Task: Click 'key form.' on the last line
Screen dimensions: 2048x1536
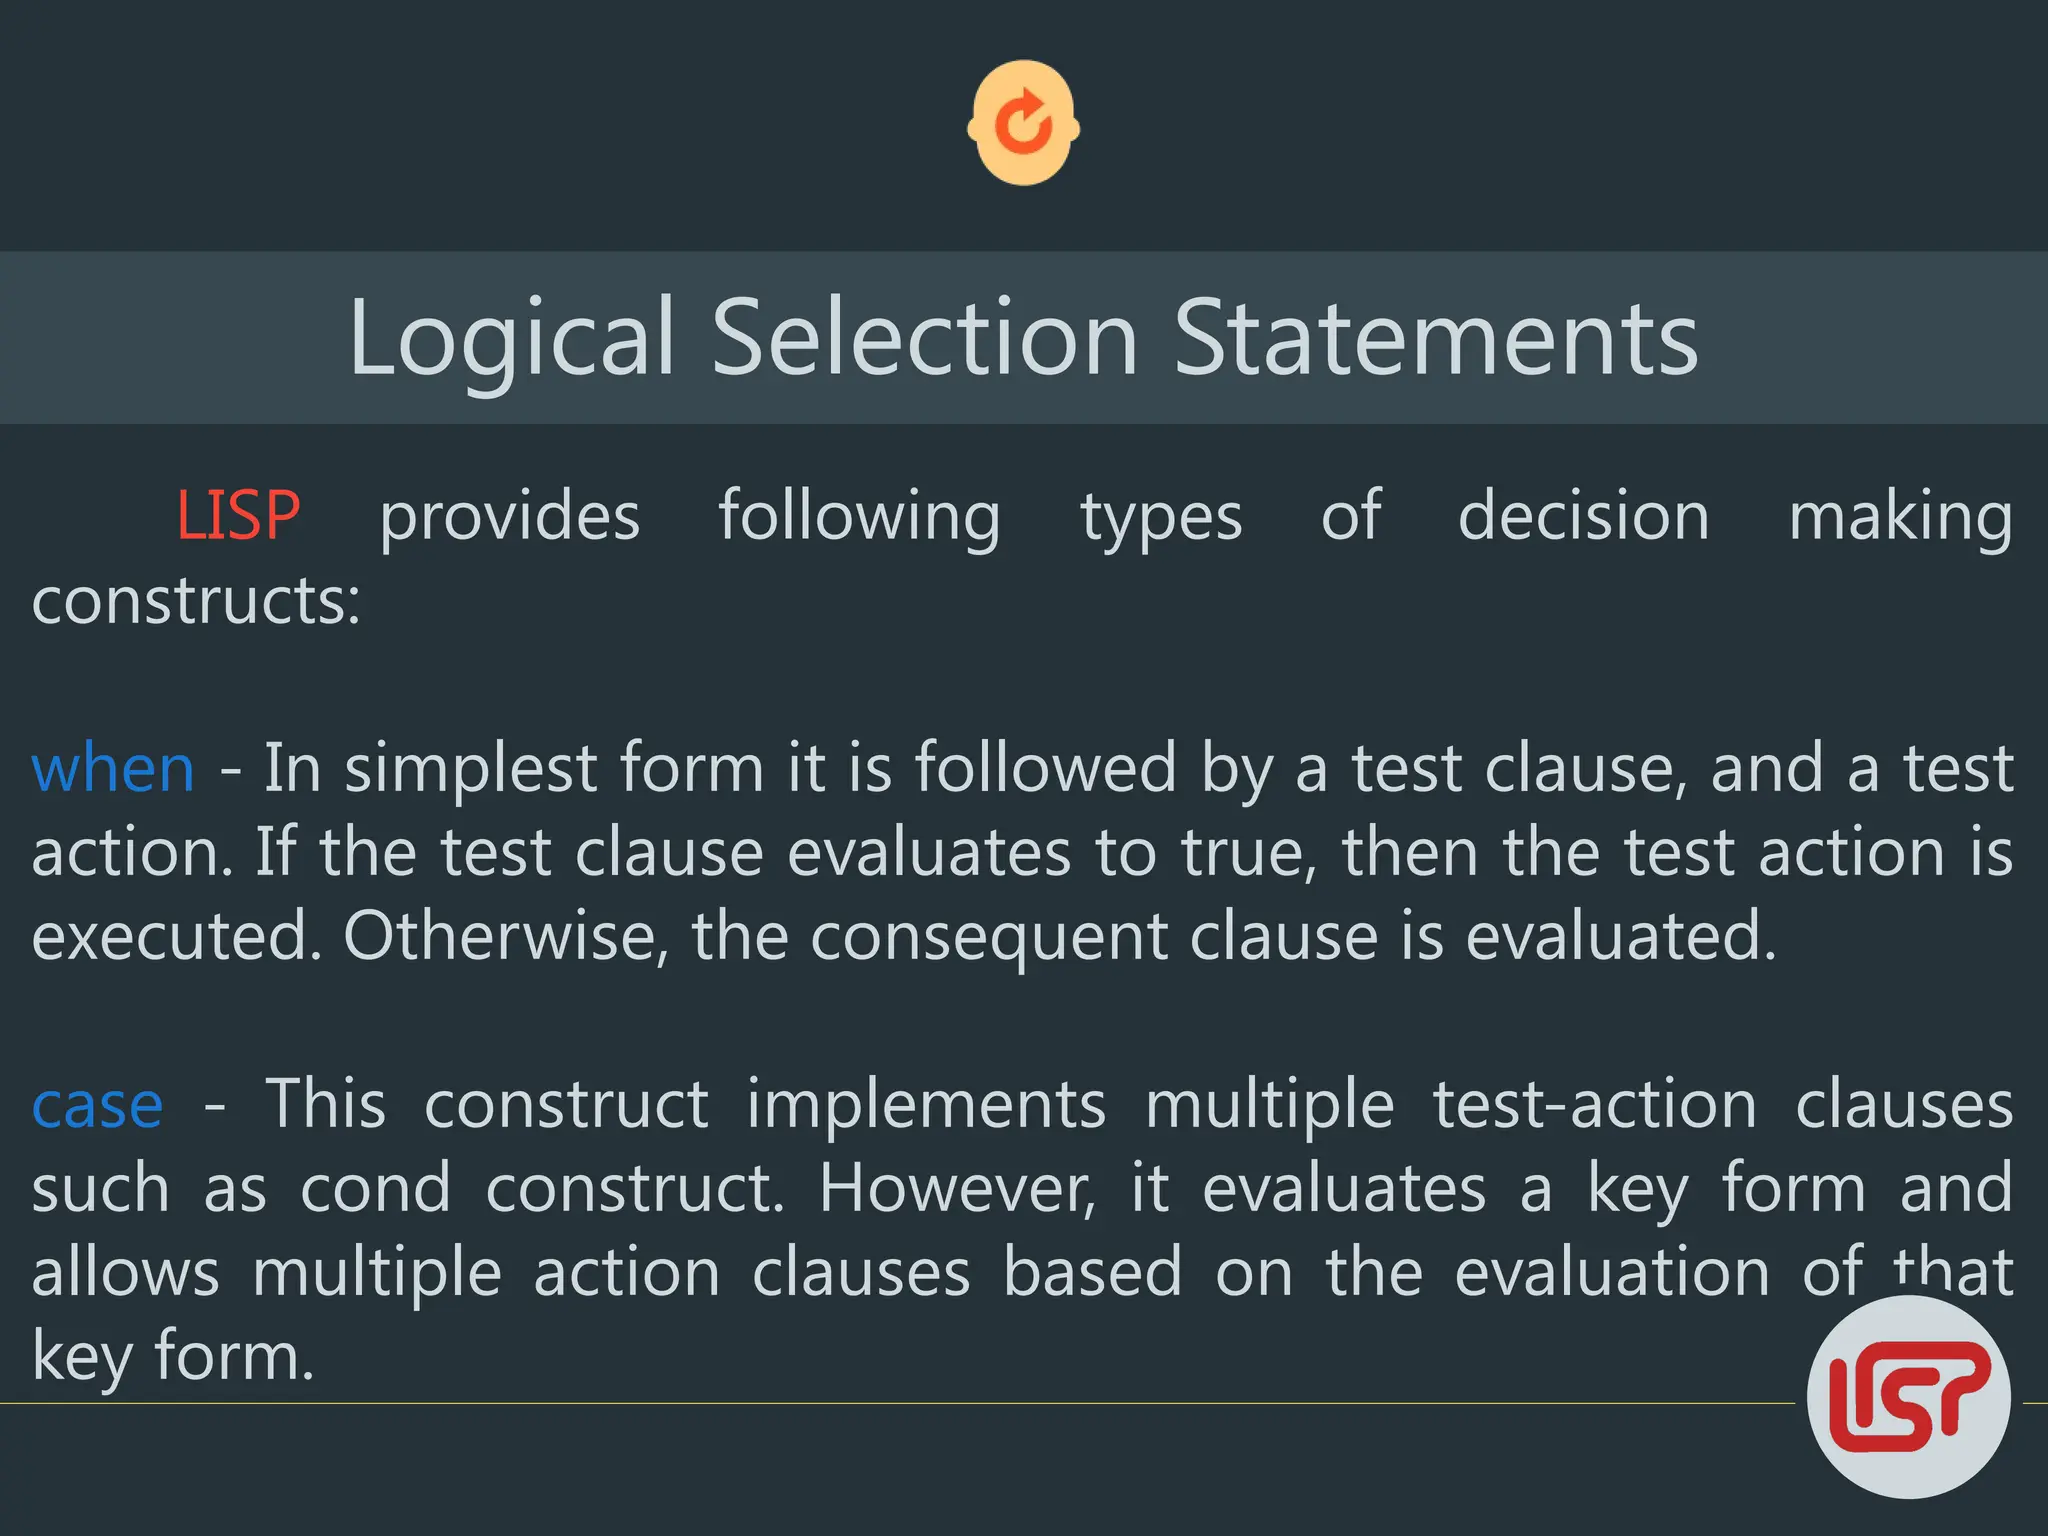Action: tap(173, 1358)
